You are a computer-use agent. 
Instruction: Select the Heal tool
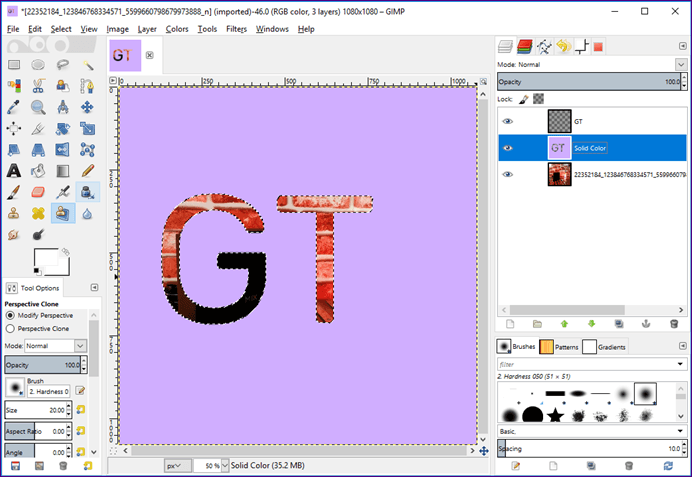pyautogui.click(x=38, y=214)
